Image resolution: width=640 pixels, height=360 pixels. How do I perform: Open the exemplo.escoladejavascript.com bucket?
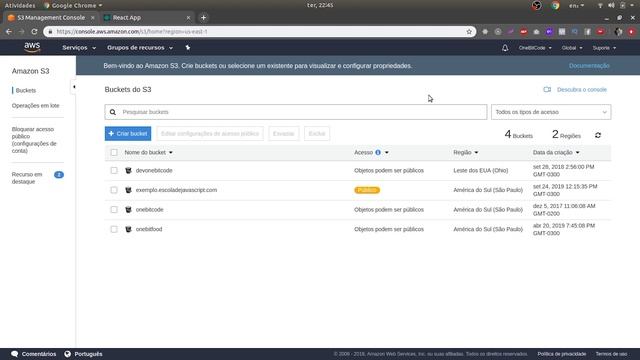(x=176, y=190)
